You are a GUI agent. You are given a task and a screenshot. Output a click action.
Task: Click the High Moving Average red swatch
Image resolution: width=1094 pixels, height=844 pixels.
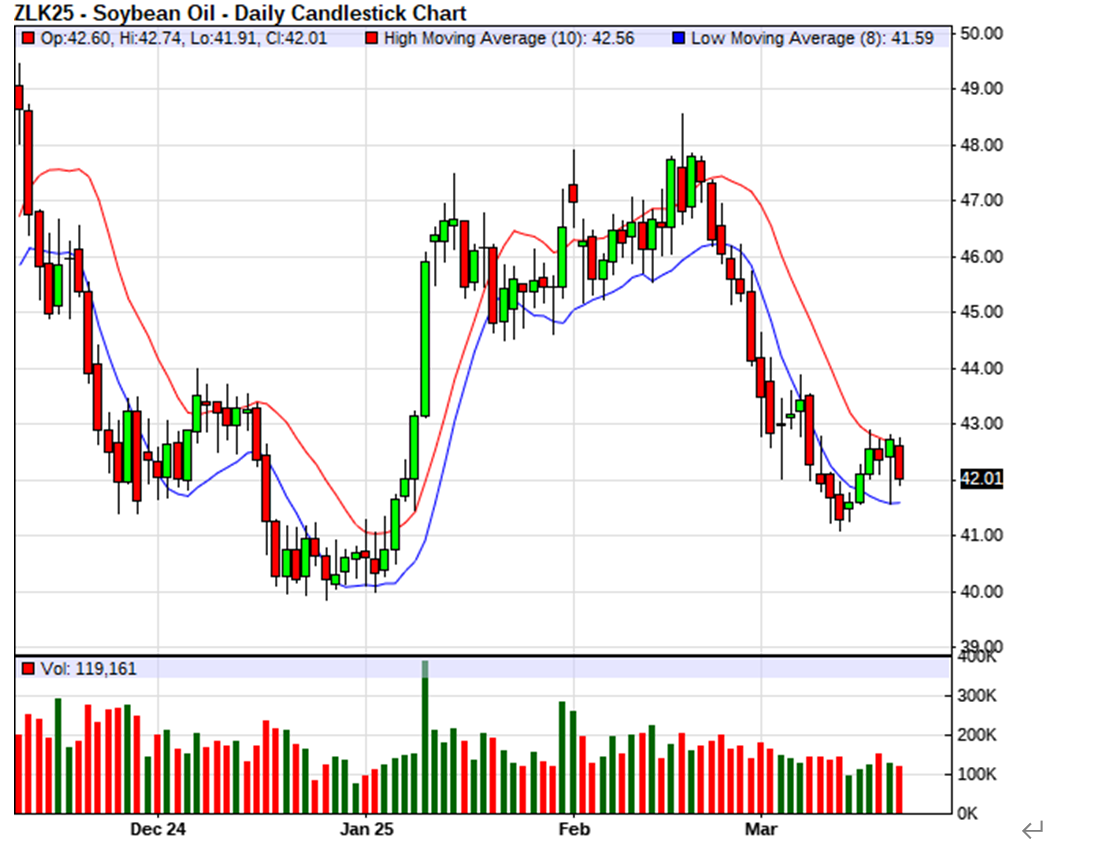371,39
